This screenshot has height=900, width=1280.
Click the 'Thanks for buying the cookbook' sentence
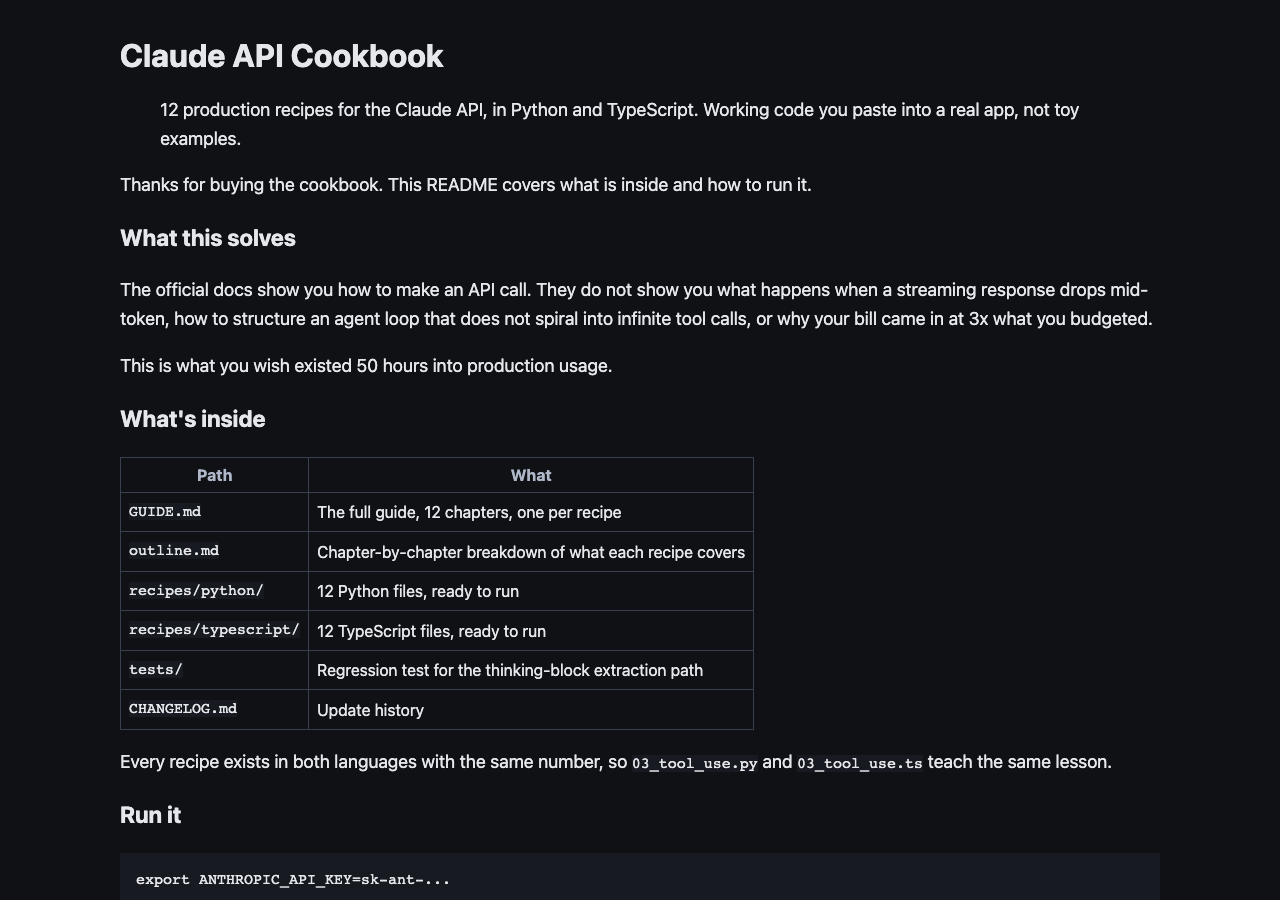[466, 185]
